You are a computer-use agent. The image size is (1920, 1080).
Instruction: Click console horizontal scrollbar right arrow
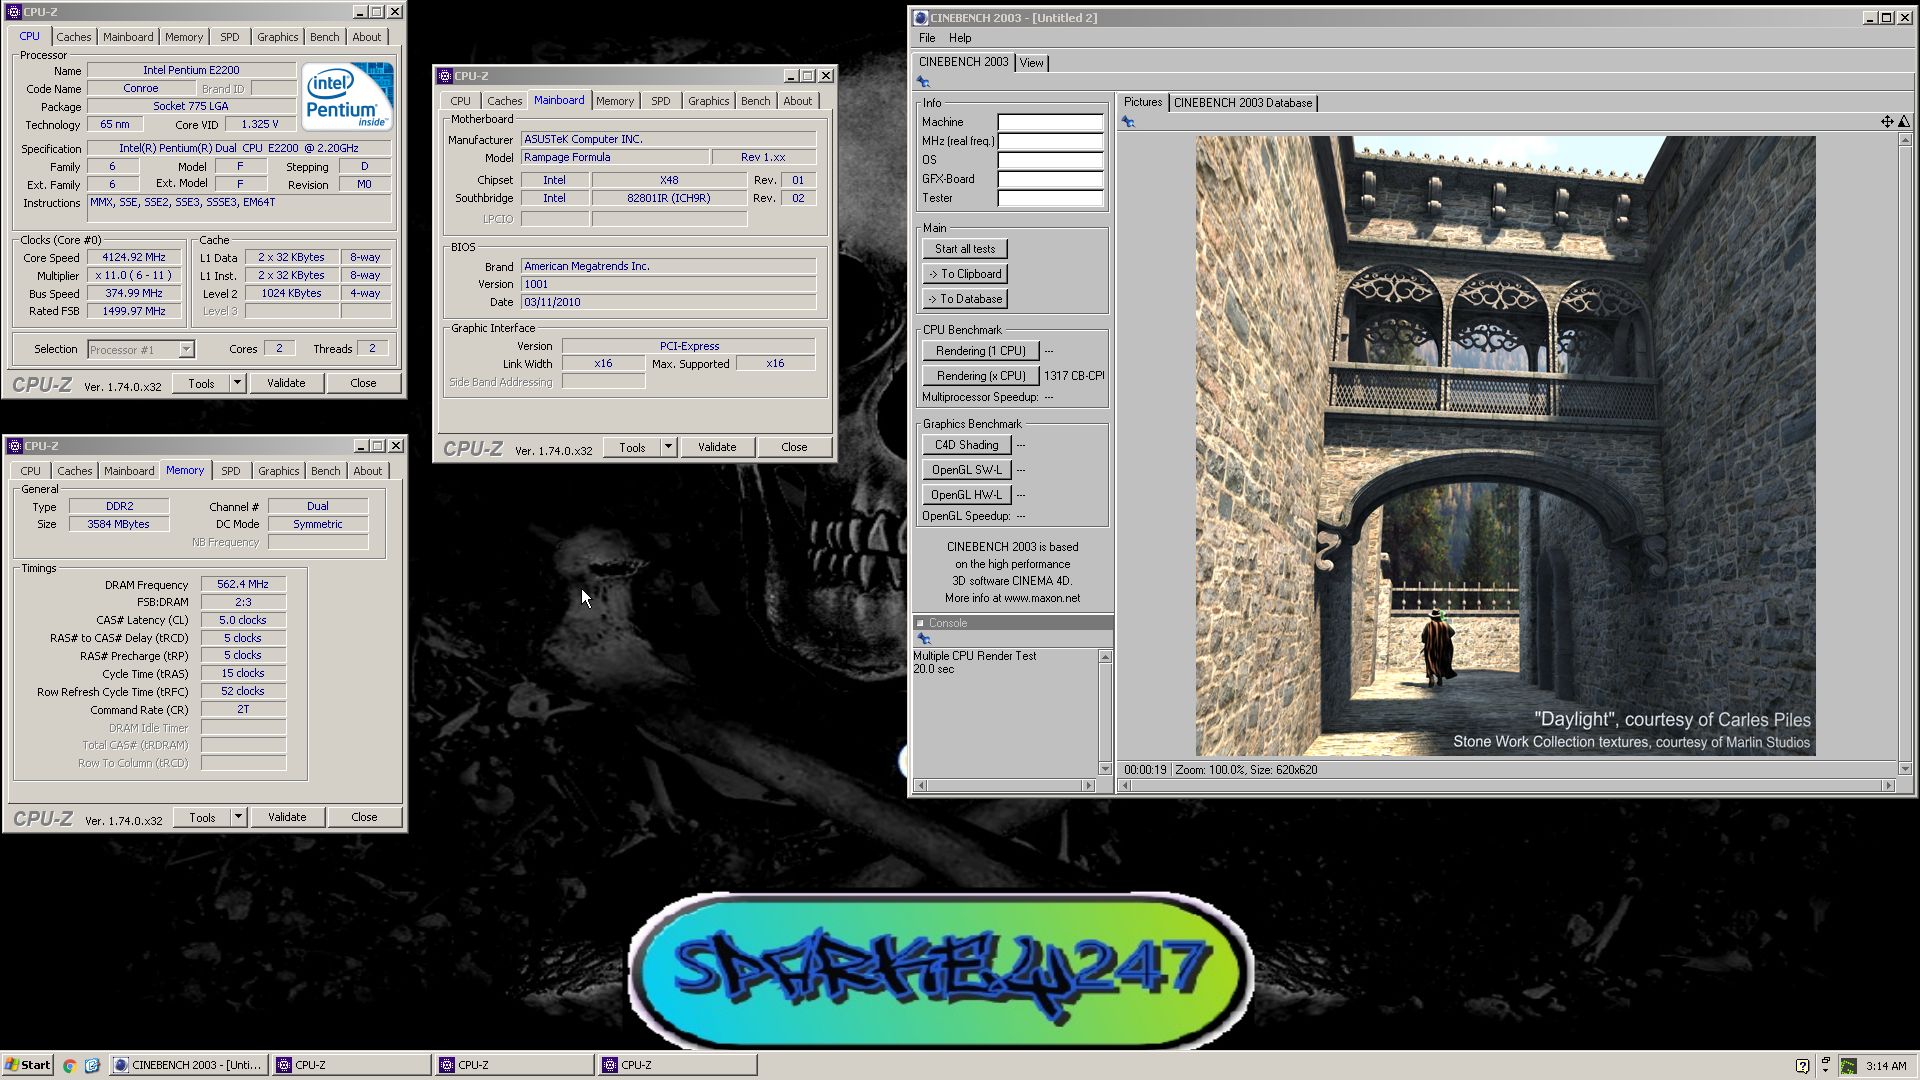coord(1089,786)
